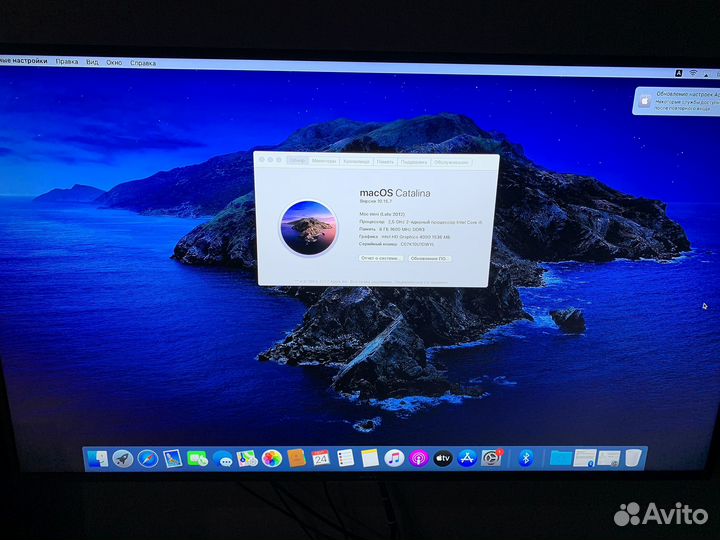The width and height of the screenshot is (720, 540).
Task: Open Reminders list icon in Dock
Action: 345,458
